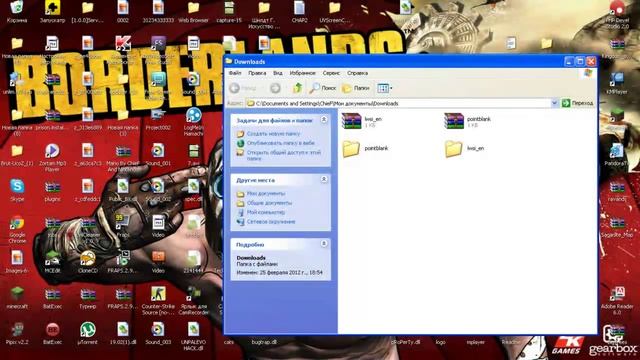Go to Общие документы from Other Places
The width and height of the screenshot is (640, 360).
269,203
